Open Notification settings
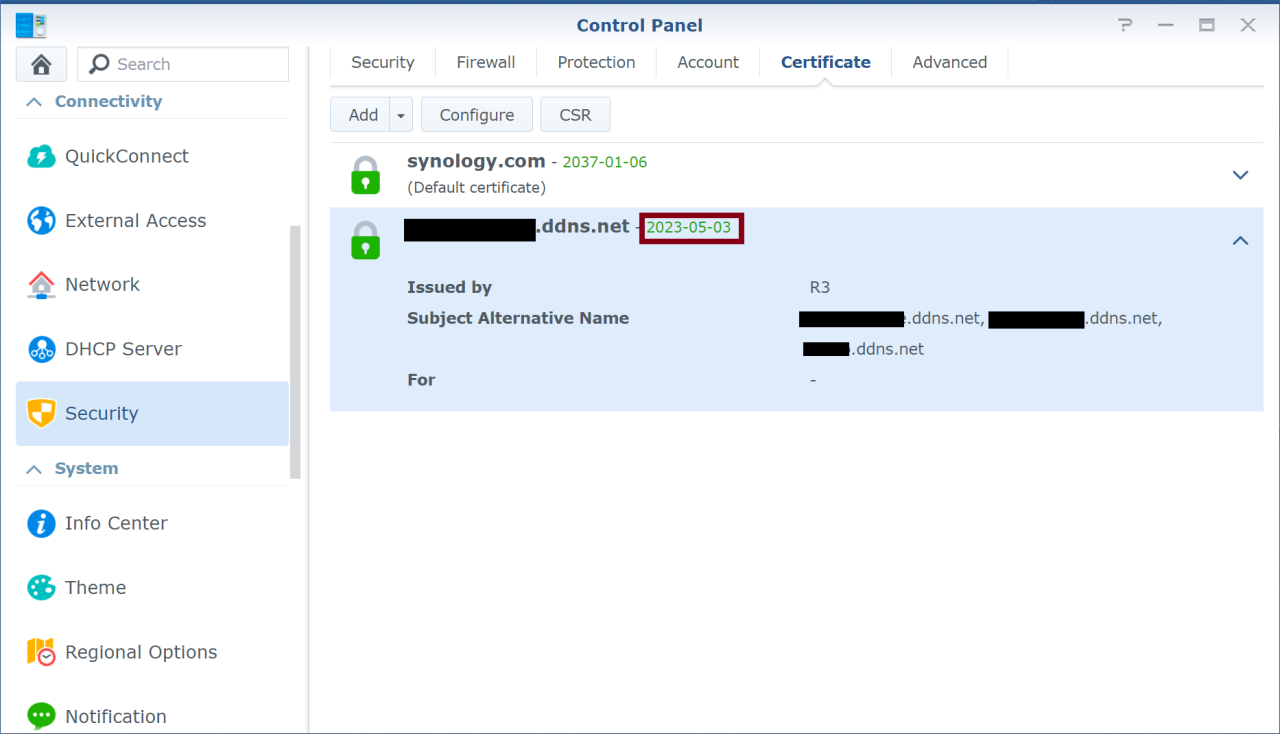This screenshot has width=1280, height=734. click(x=116, y=716)
